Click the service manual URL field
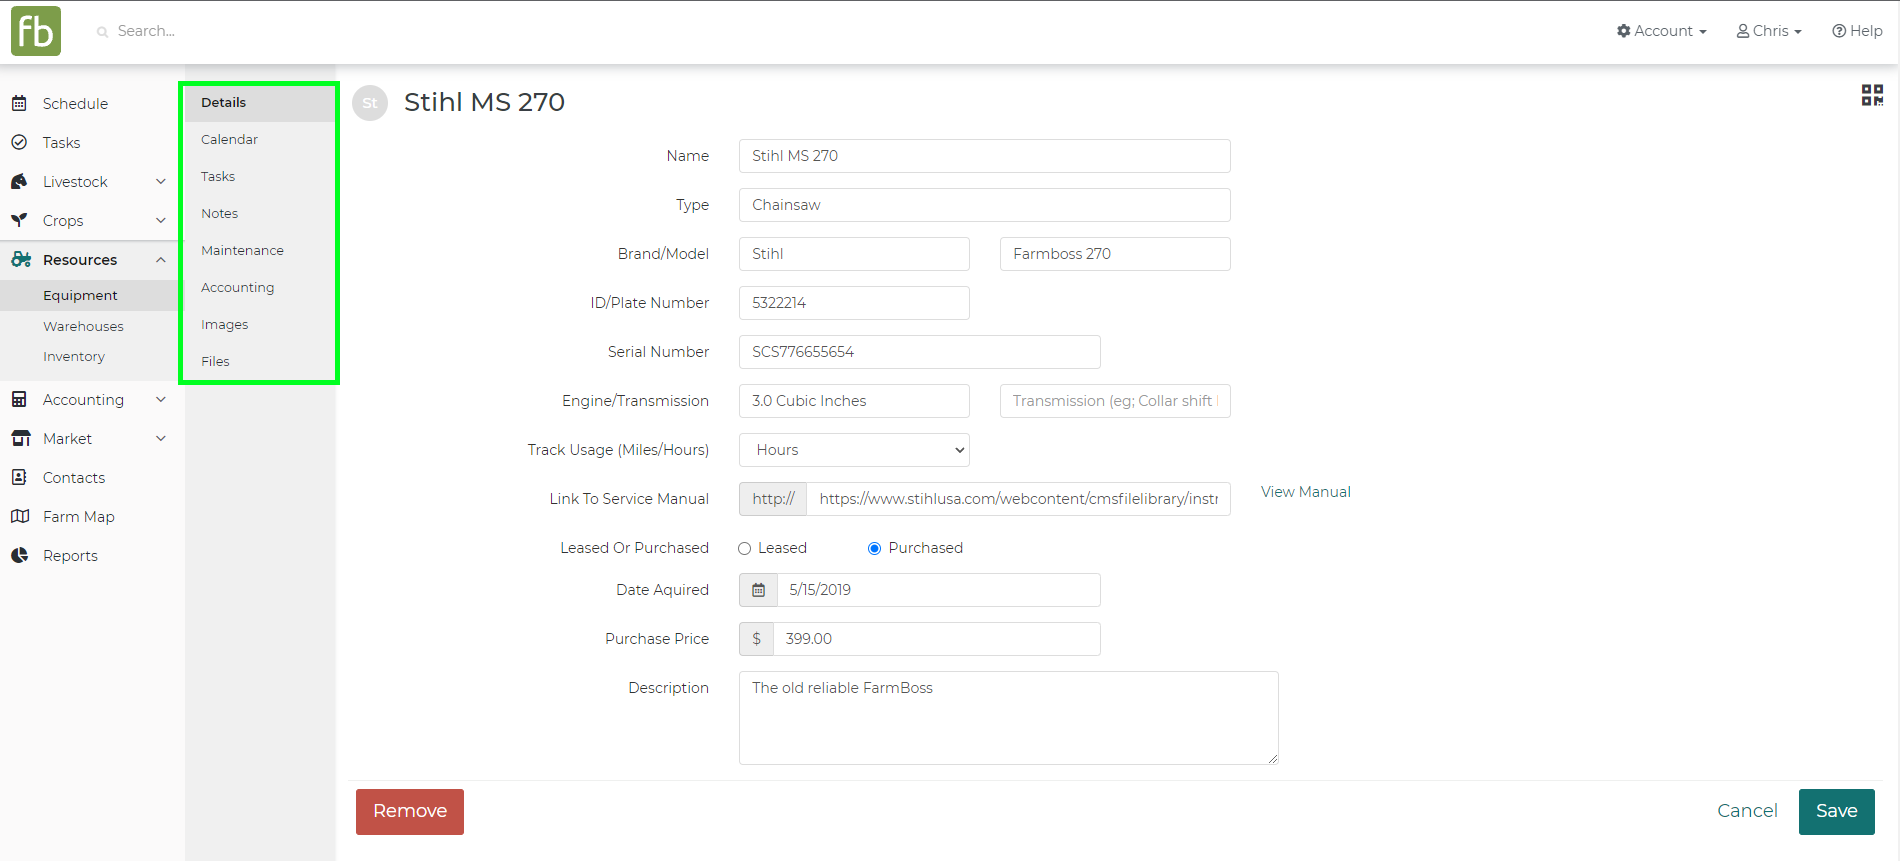This screenshot has height=861, width=1900. [x=1018, y=499]
